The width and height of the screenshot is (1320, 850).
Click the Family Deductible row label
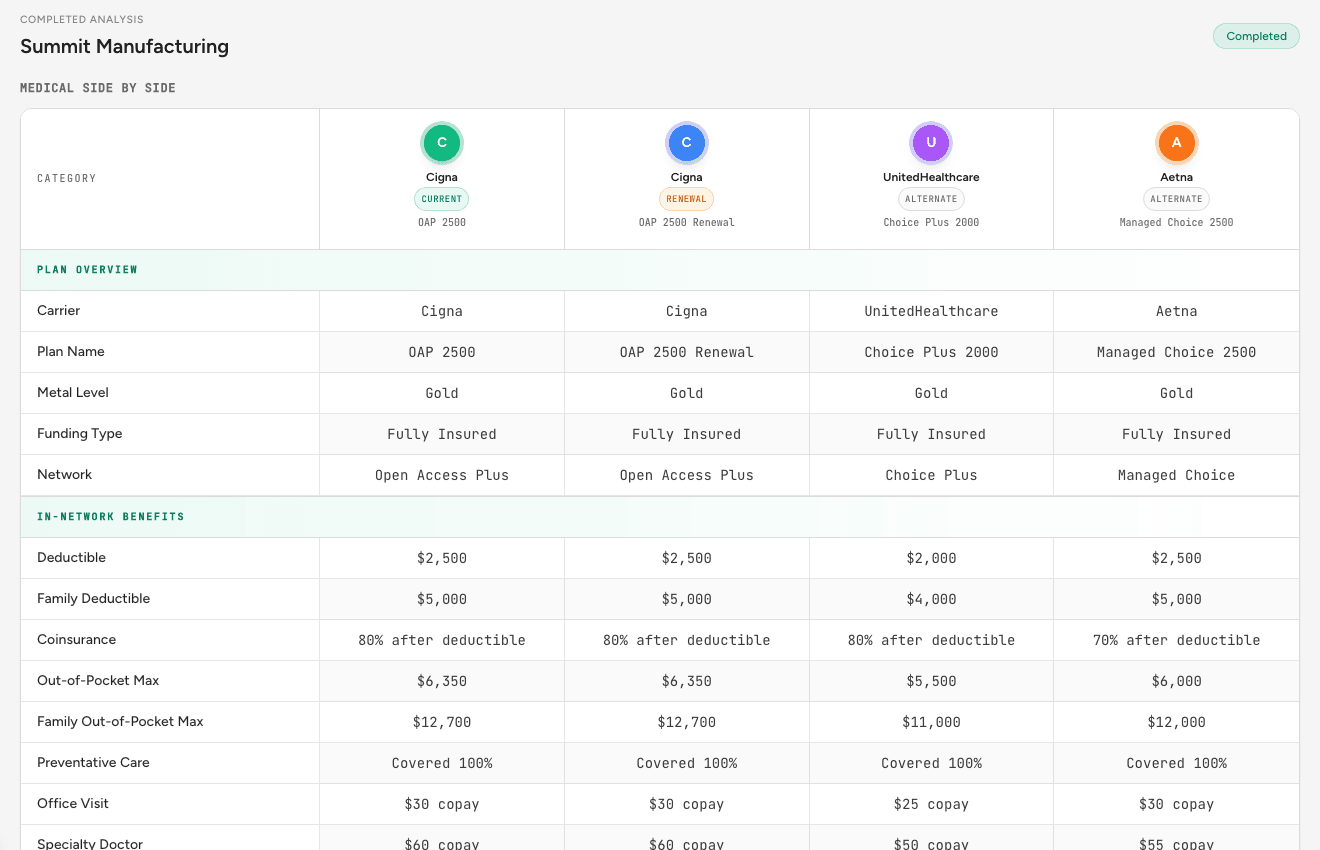pos(93,599)
